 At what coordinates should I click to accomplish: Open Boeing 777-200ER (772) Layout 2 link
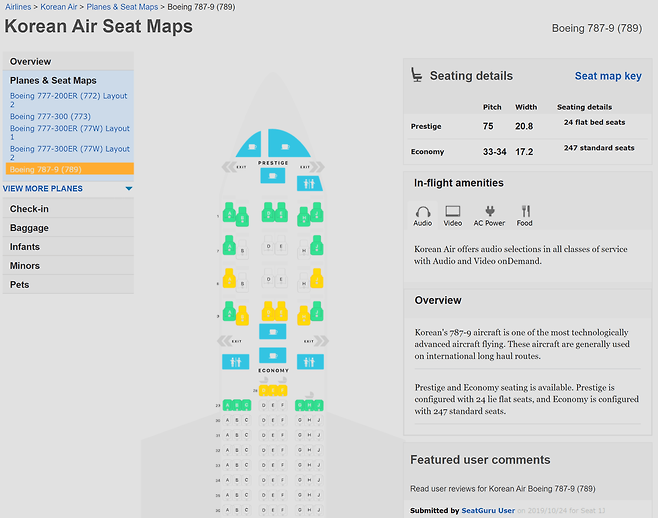68,100
